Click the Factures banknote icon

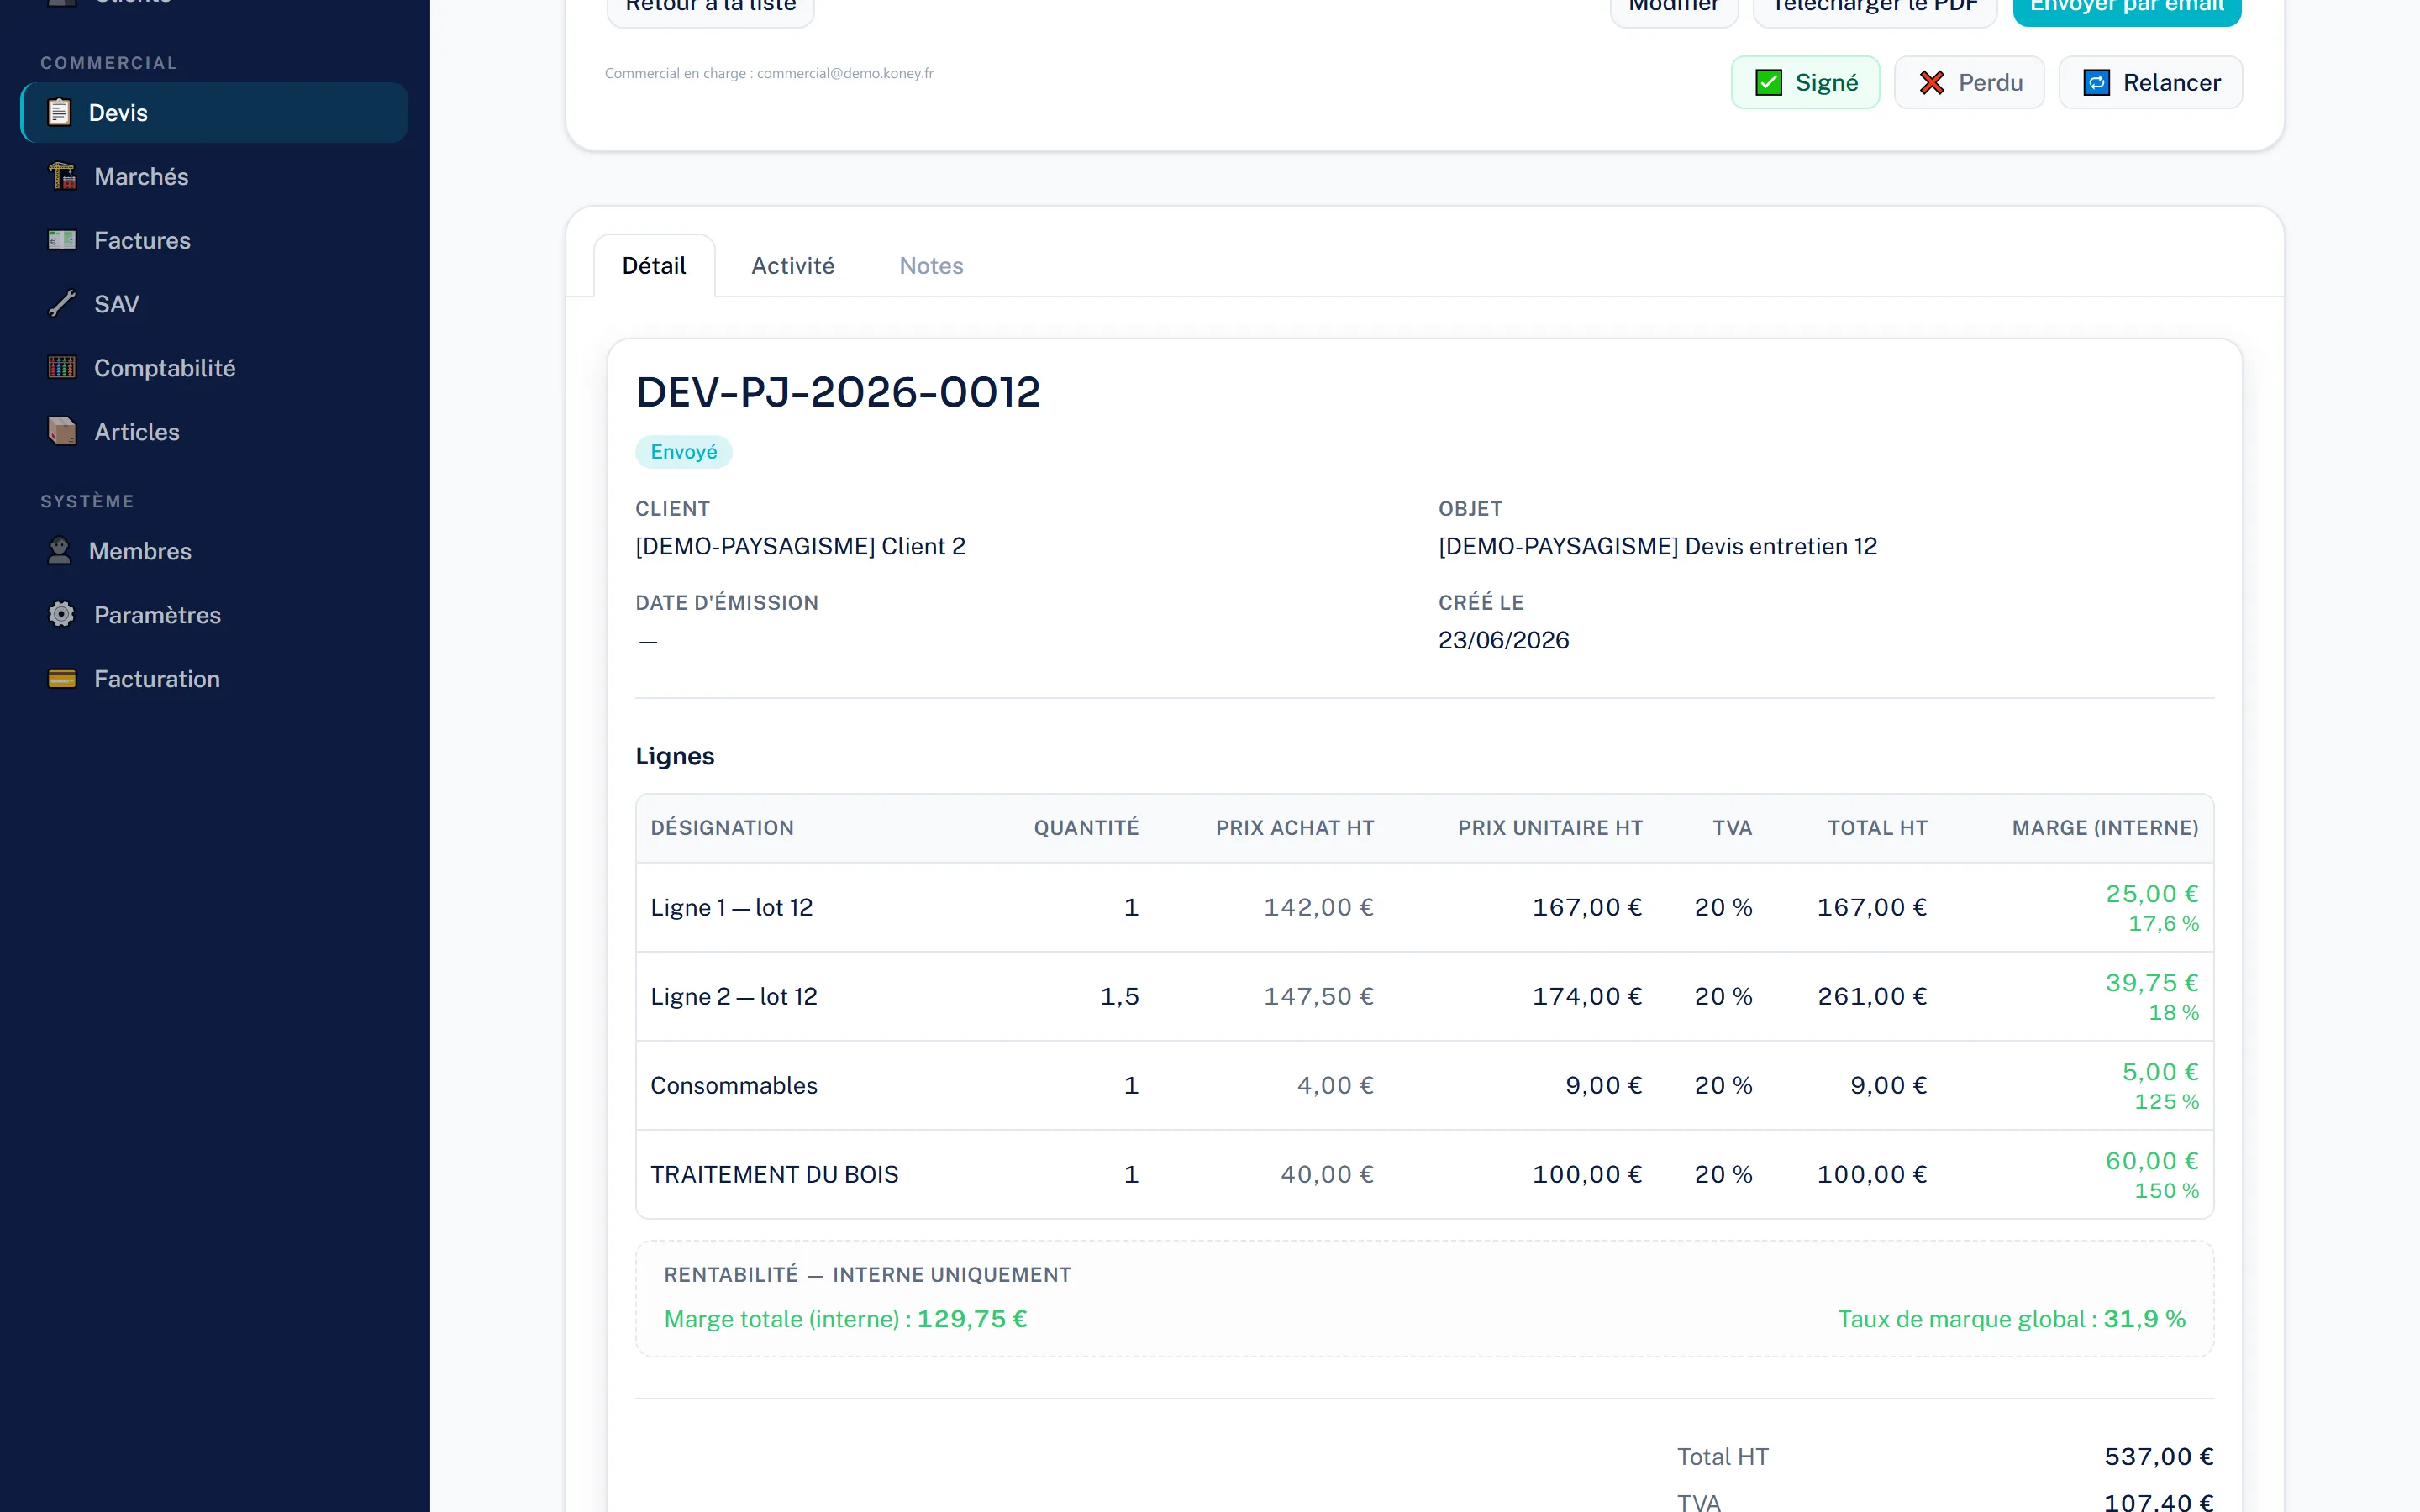coord(62,240)
